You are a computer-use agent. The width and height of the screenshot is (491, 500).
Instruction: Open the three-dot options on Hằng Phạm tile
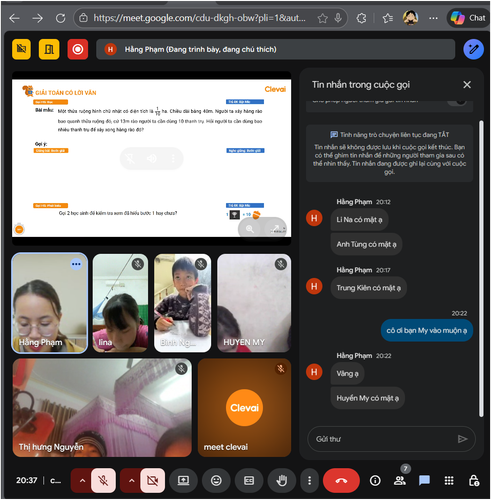pyautogui.click(x=76, y=264)
